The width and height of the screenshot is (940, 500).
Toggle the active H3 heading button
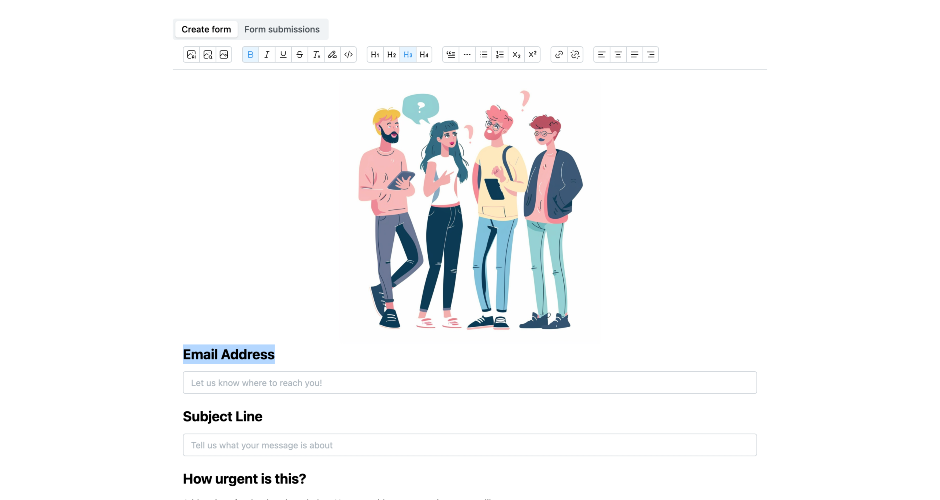[x=408, y=55]
